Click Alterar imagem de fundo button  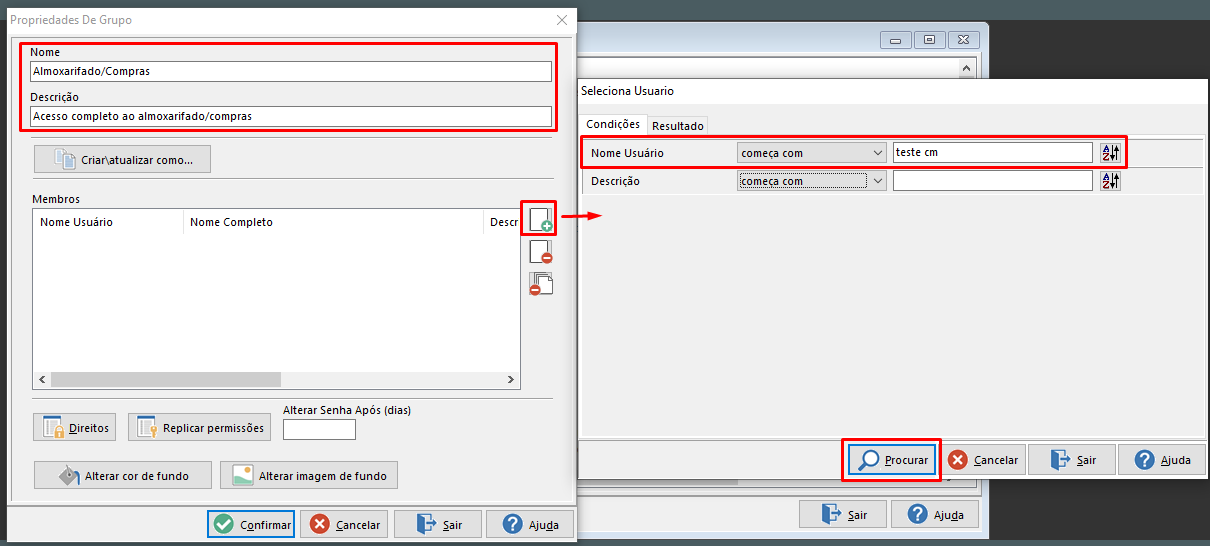click(309, 475)
